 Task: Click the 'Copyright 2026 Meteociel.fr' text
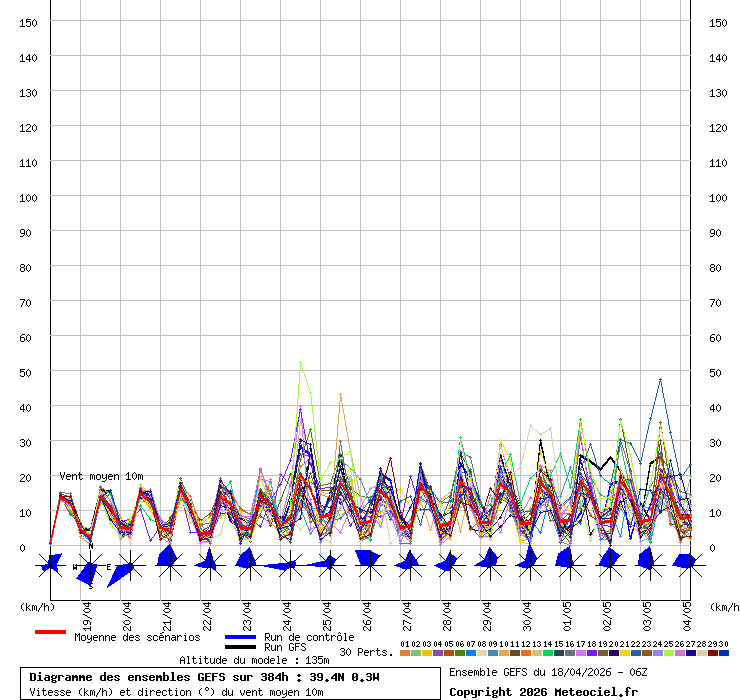542,692
